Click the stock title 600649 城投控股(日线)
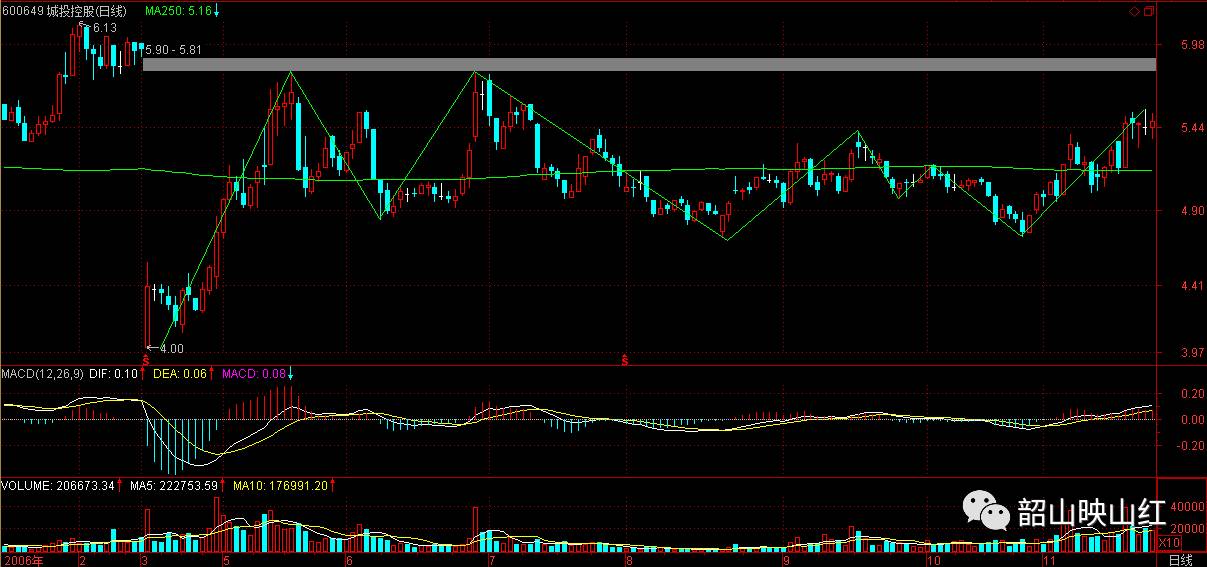 coord(65,11)
